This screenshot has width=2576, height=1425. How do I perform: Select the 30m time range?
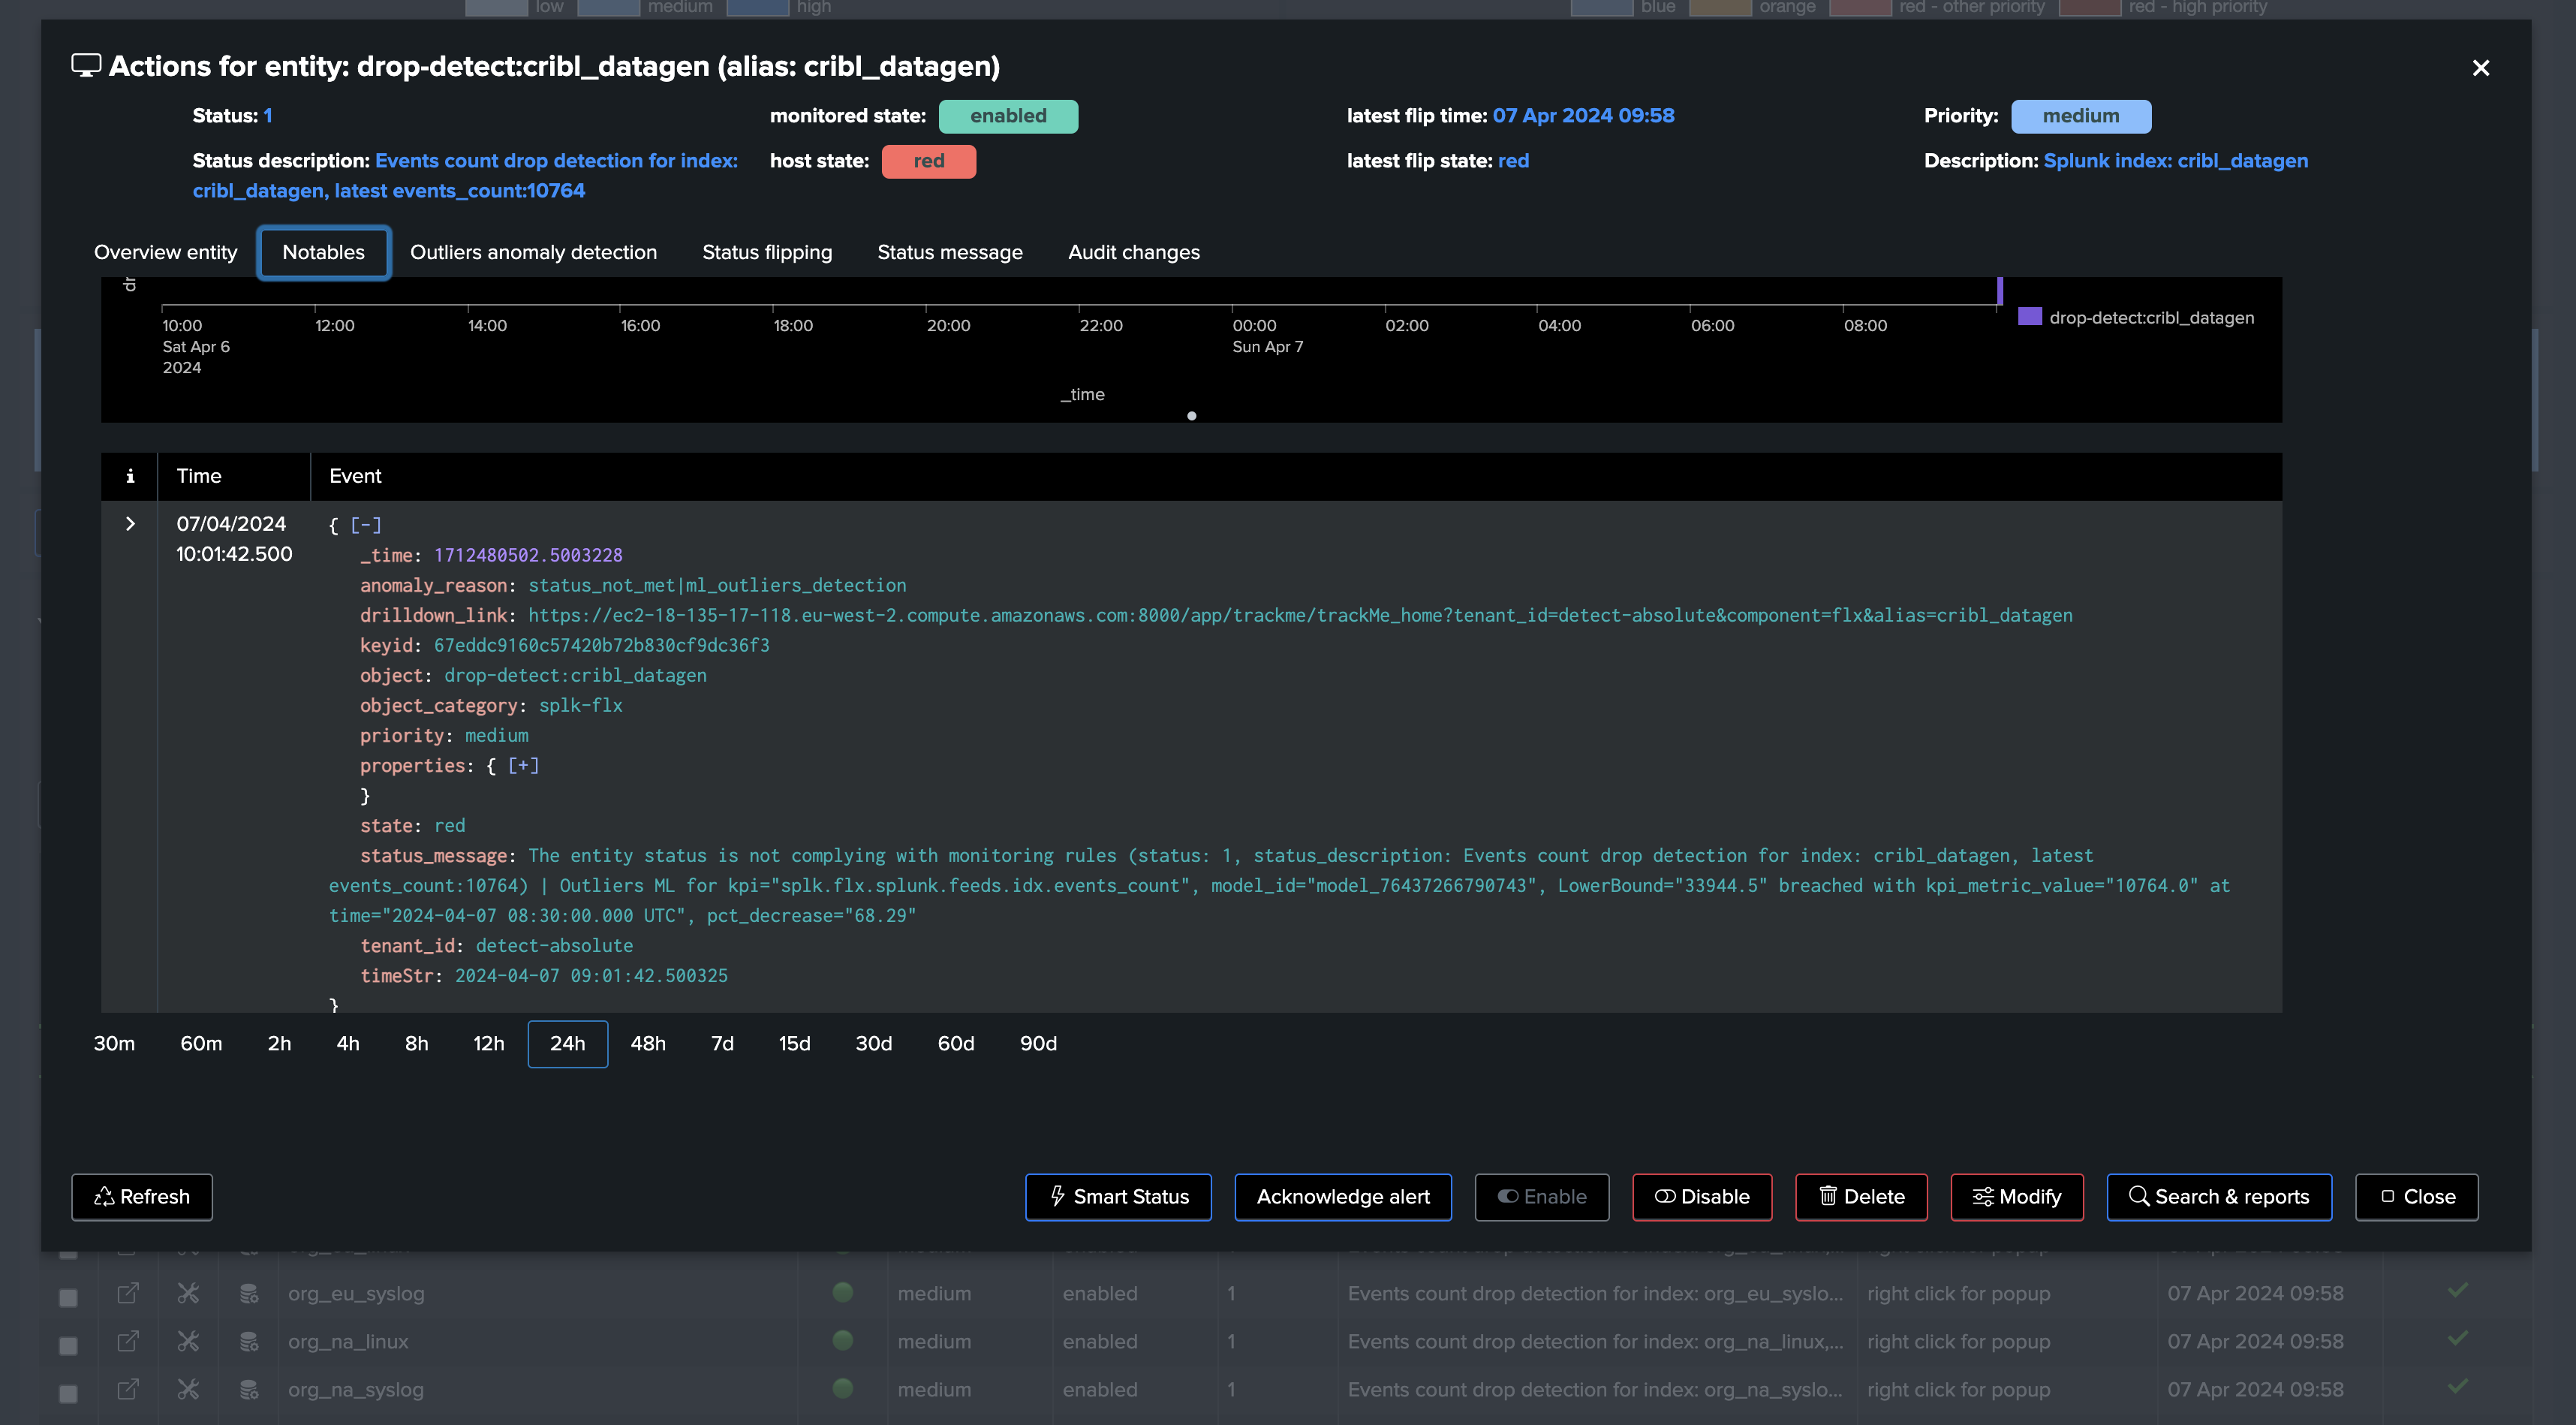click(114, 1043)
